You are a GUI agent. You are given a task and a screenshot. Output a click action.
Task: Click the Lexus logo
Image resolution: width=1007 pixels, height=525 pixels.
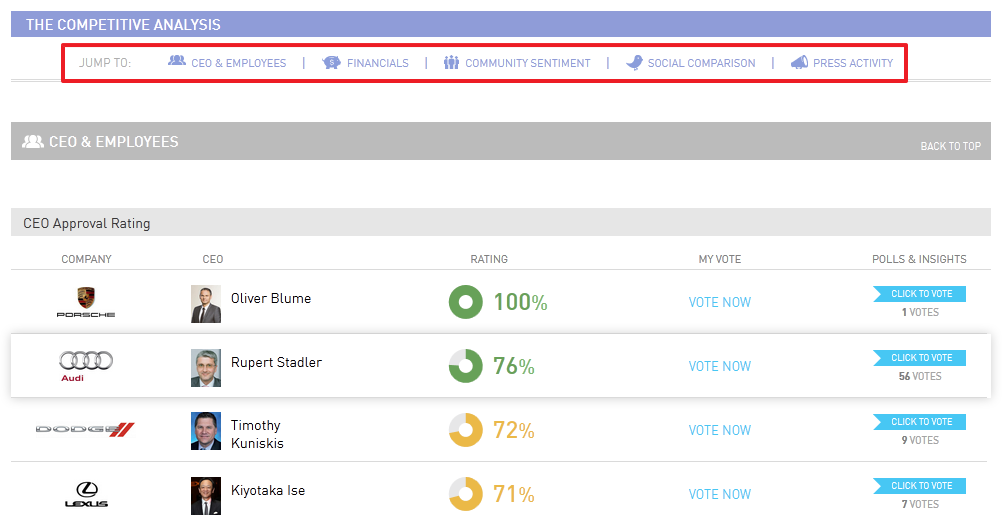pos(86,494)
